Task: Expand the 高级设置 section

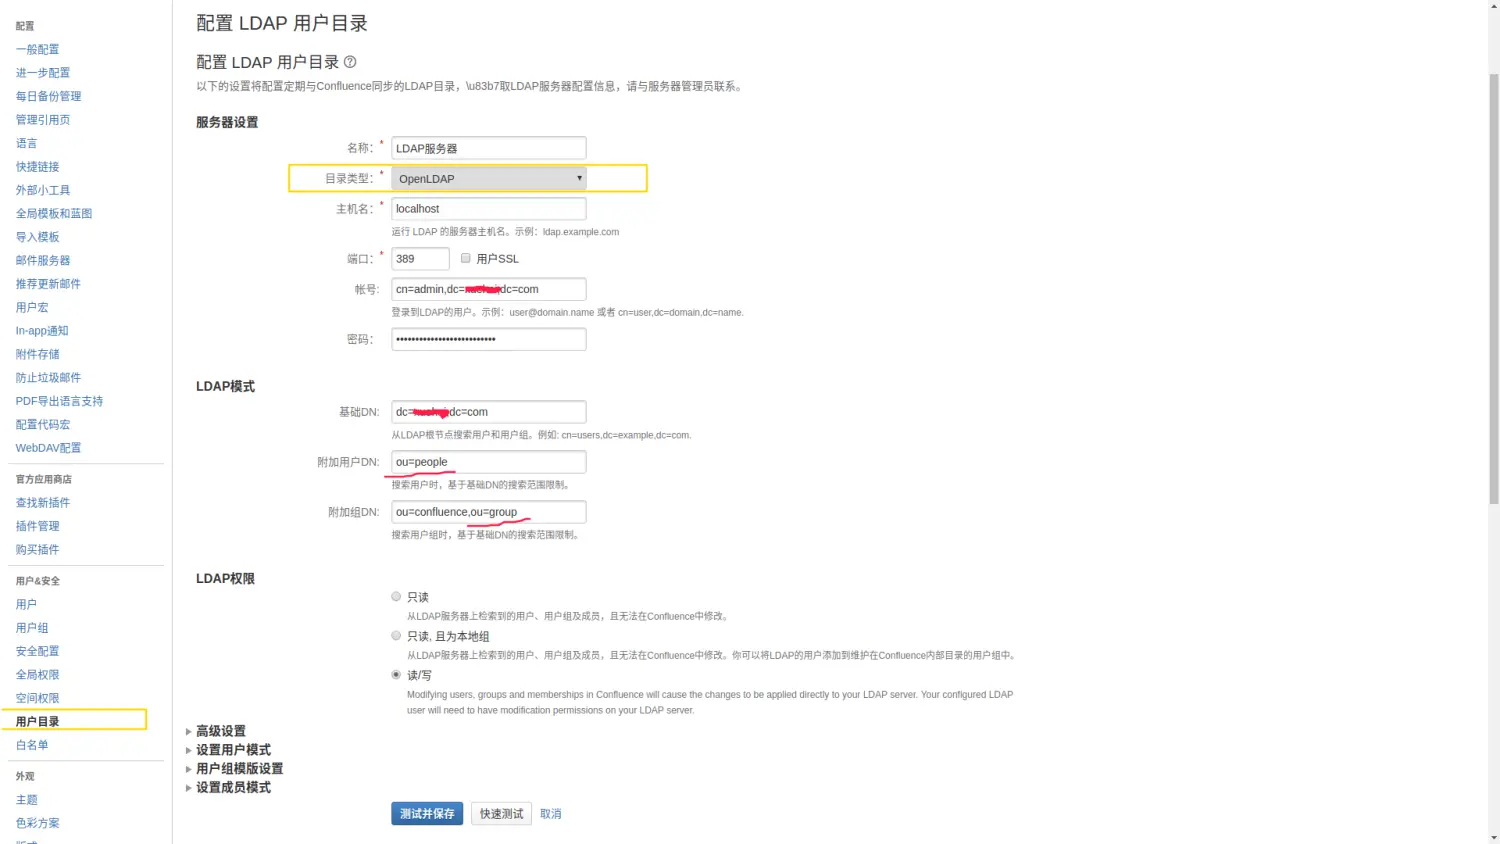Action: coord(220,731)
